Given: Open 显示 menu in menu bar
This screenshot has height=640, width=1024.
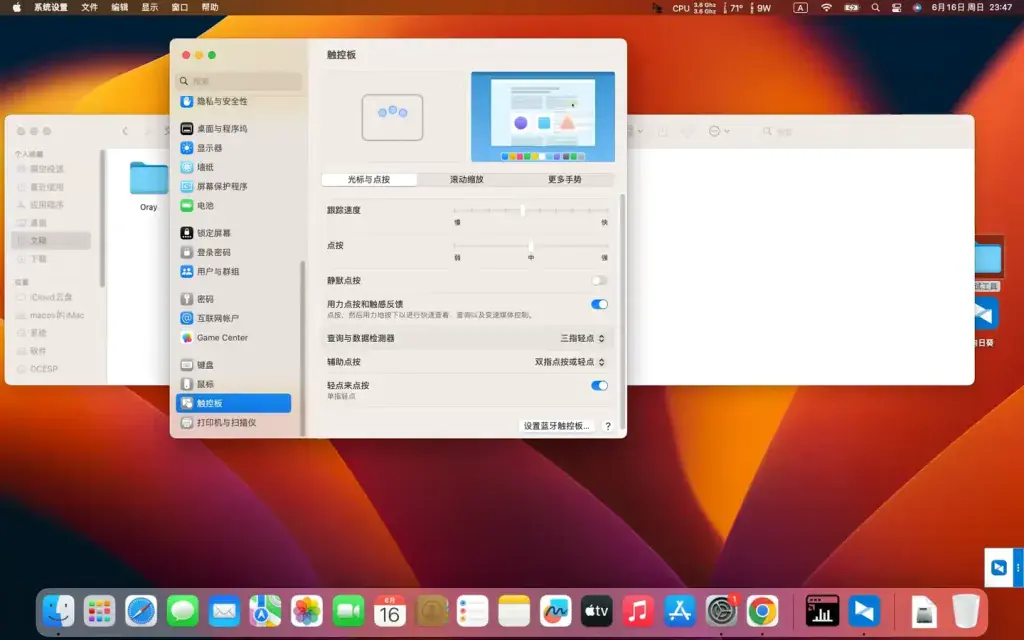Looking at the screenshot, I should (x=150, y=7).
